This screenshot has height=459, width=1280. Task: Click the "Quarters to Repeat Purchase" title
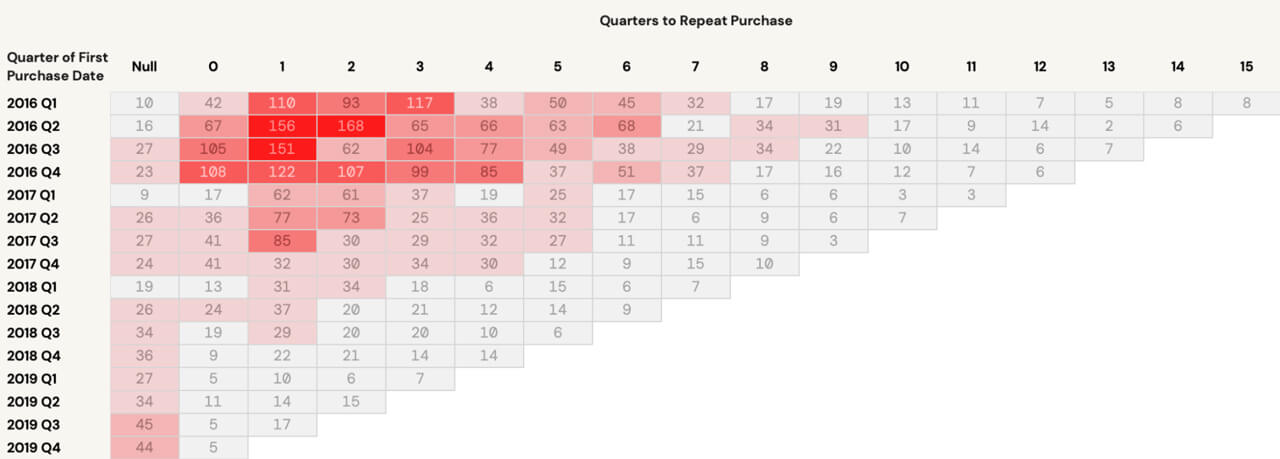pyautogui.click(x=696, y=20)
